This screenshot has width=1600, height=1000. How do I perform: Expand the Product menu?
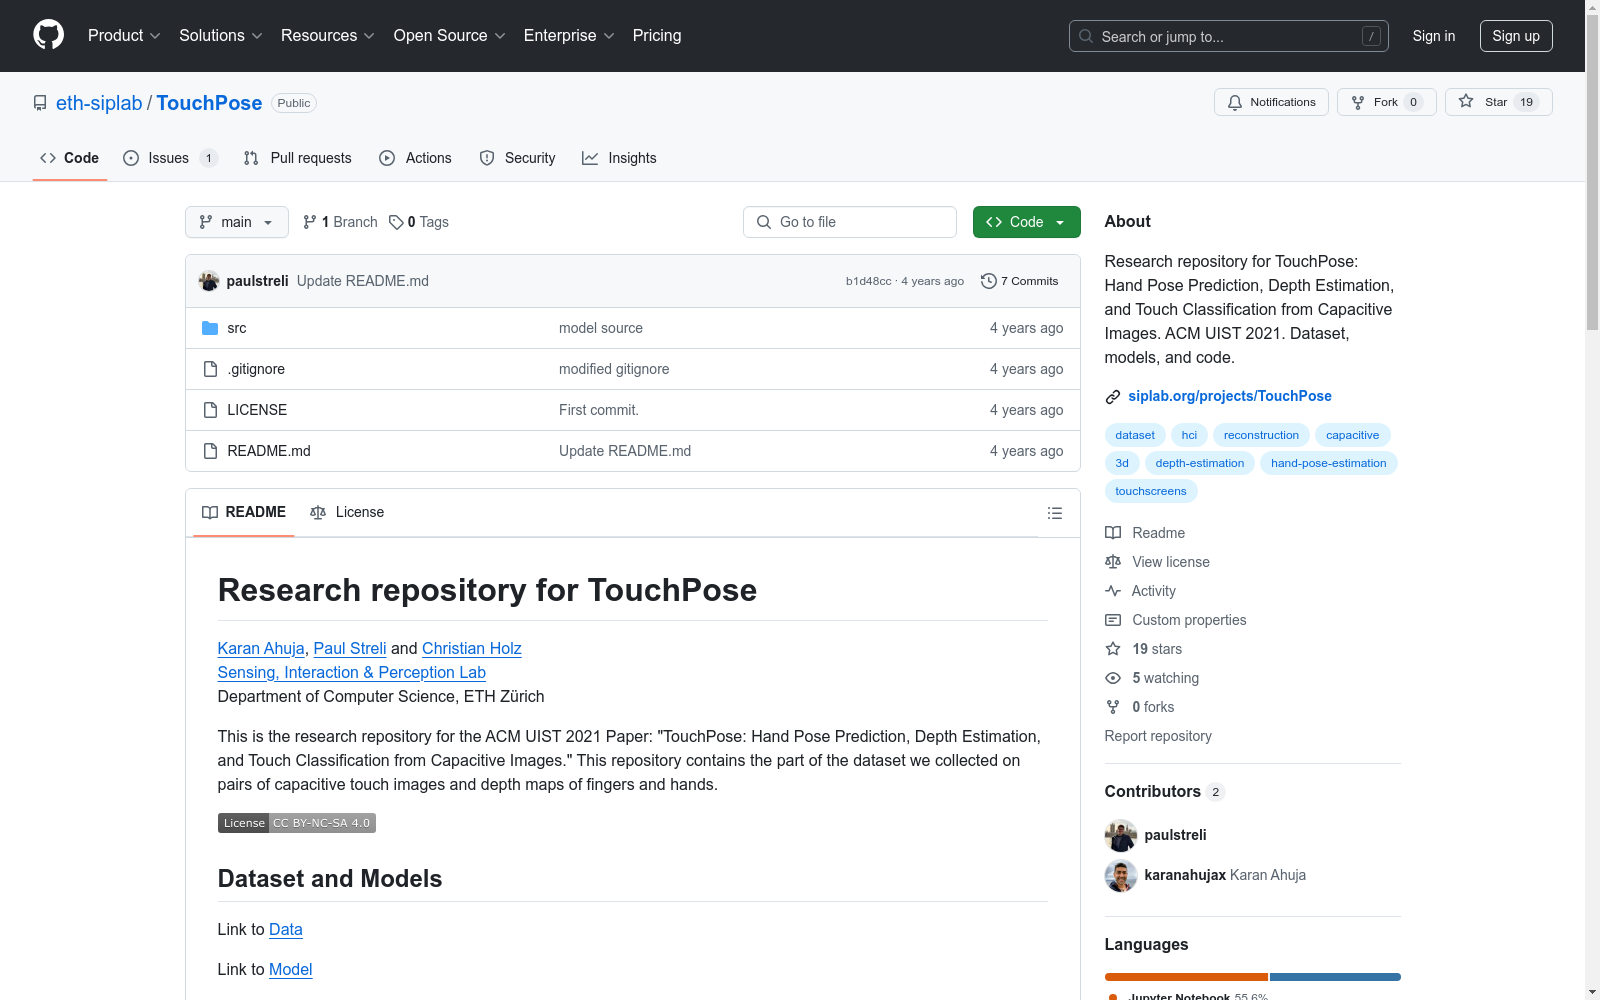pos(124,36)
